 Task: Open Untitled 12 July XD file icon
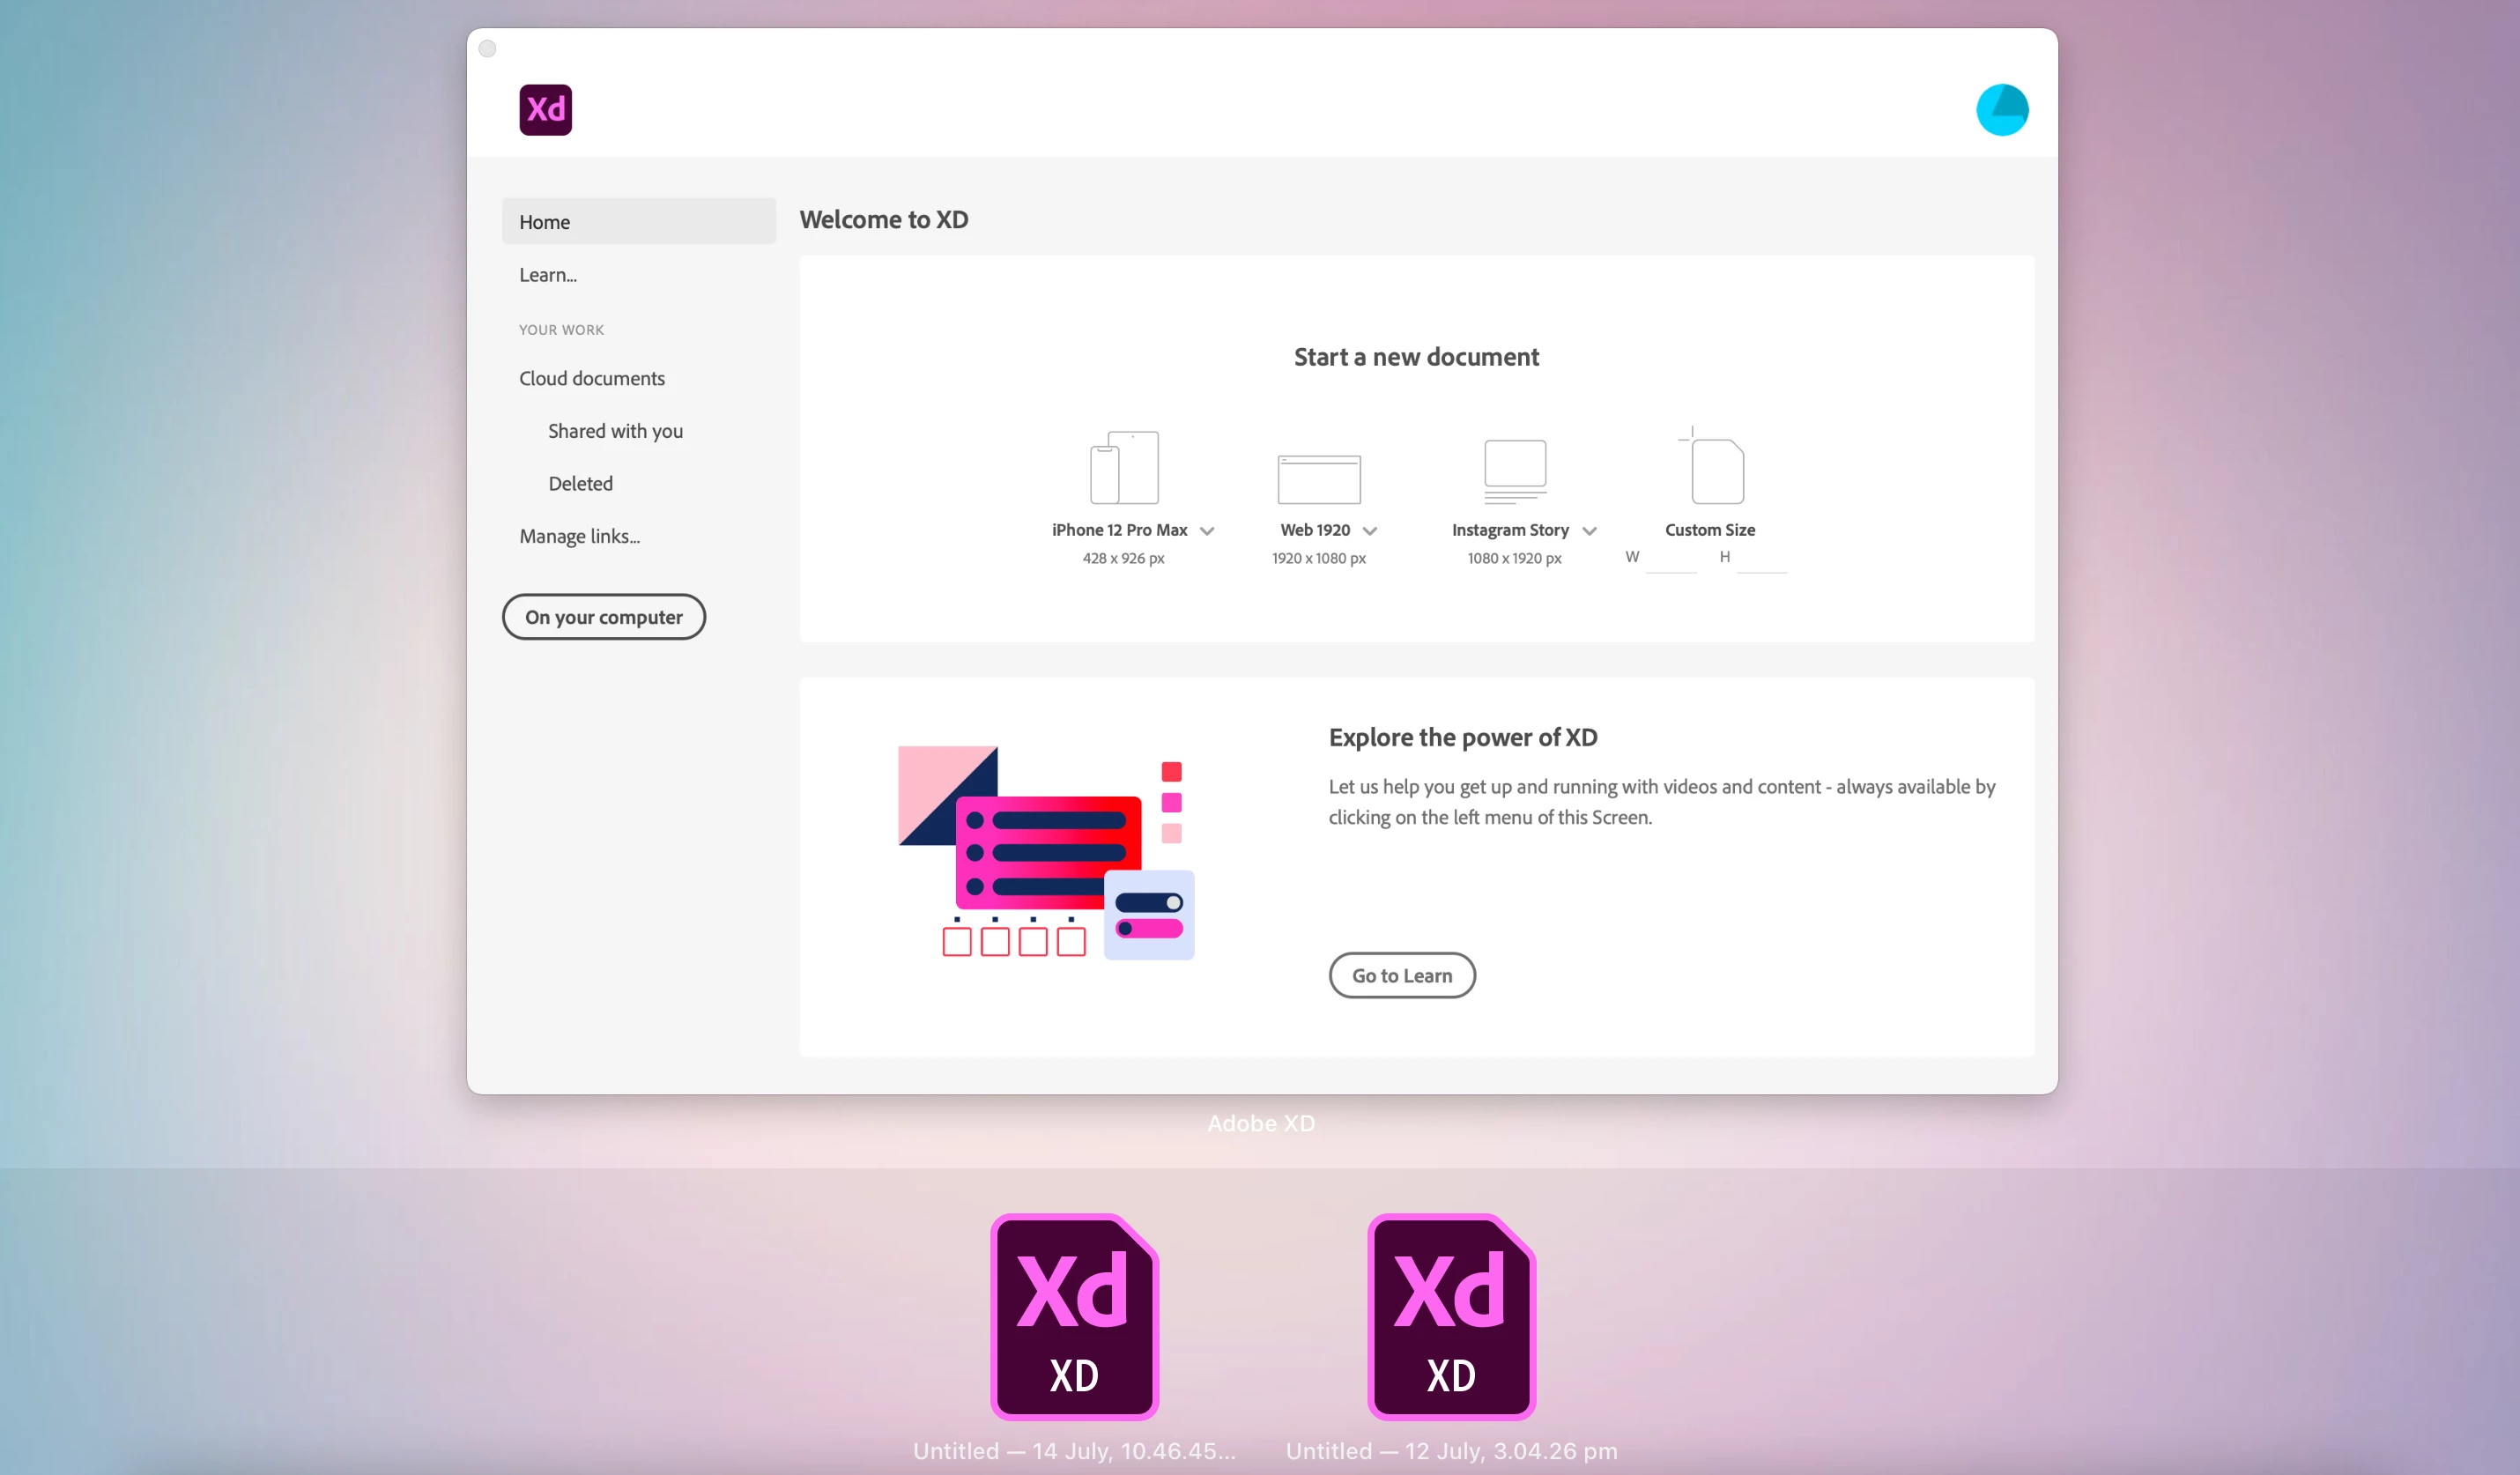pyautogui.click(x=1451, y=1316)
